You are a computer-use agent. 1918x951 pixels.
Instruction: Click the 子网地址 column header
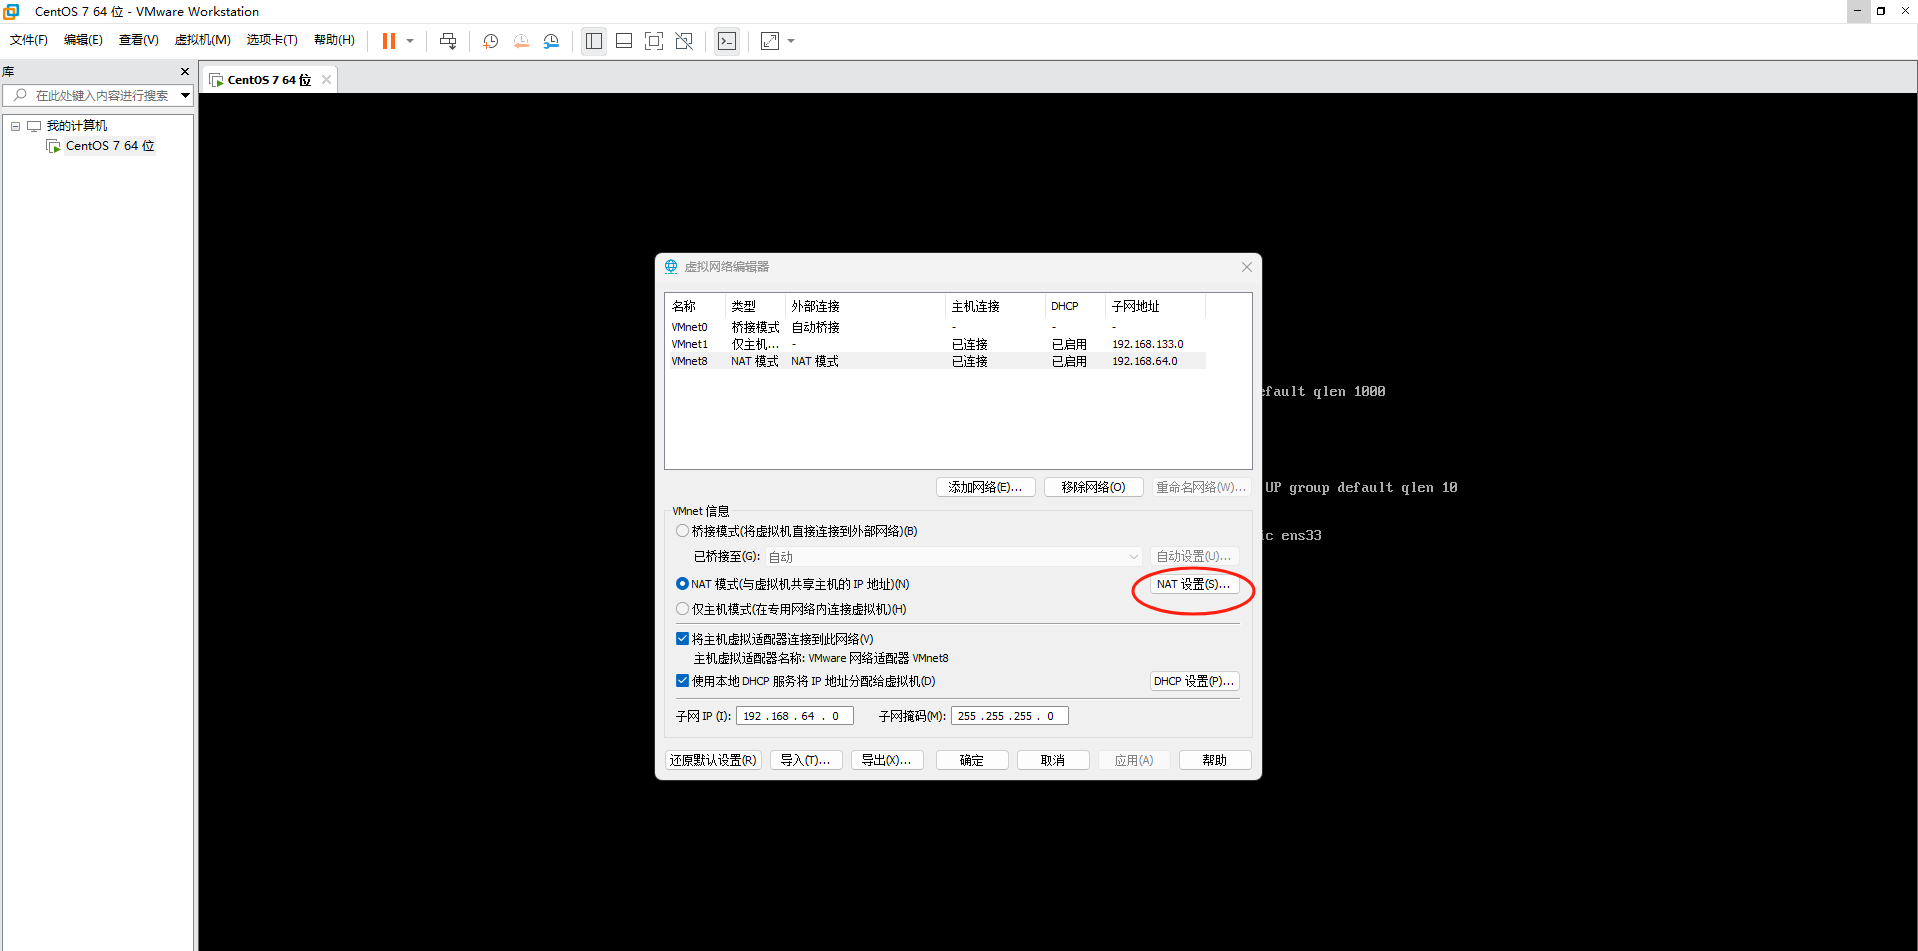[x=1155, y=306]
